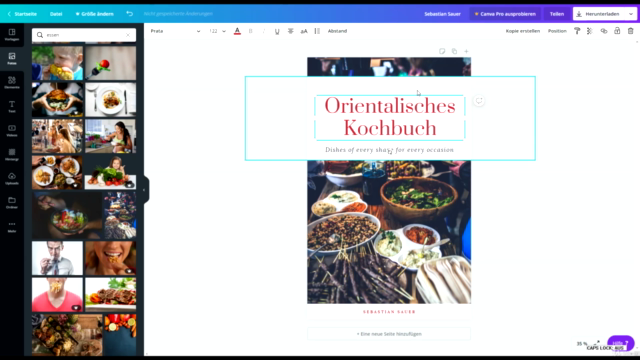Click the search magnifier icon
640x360 pixels.
40,35
